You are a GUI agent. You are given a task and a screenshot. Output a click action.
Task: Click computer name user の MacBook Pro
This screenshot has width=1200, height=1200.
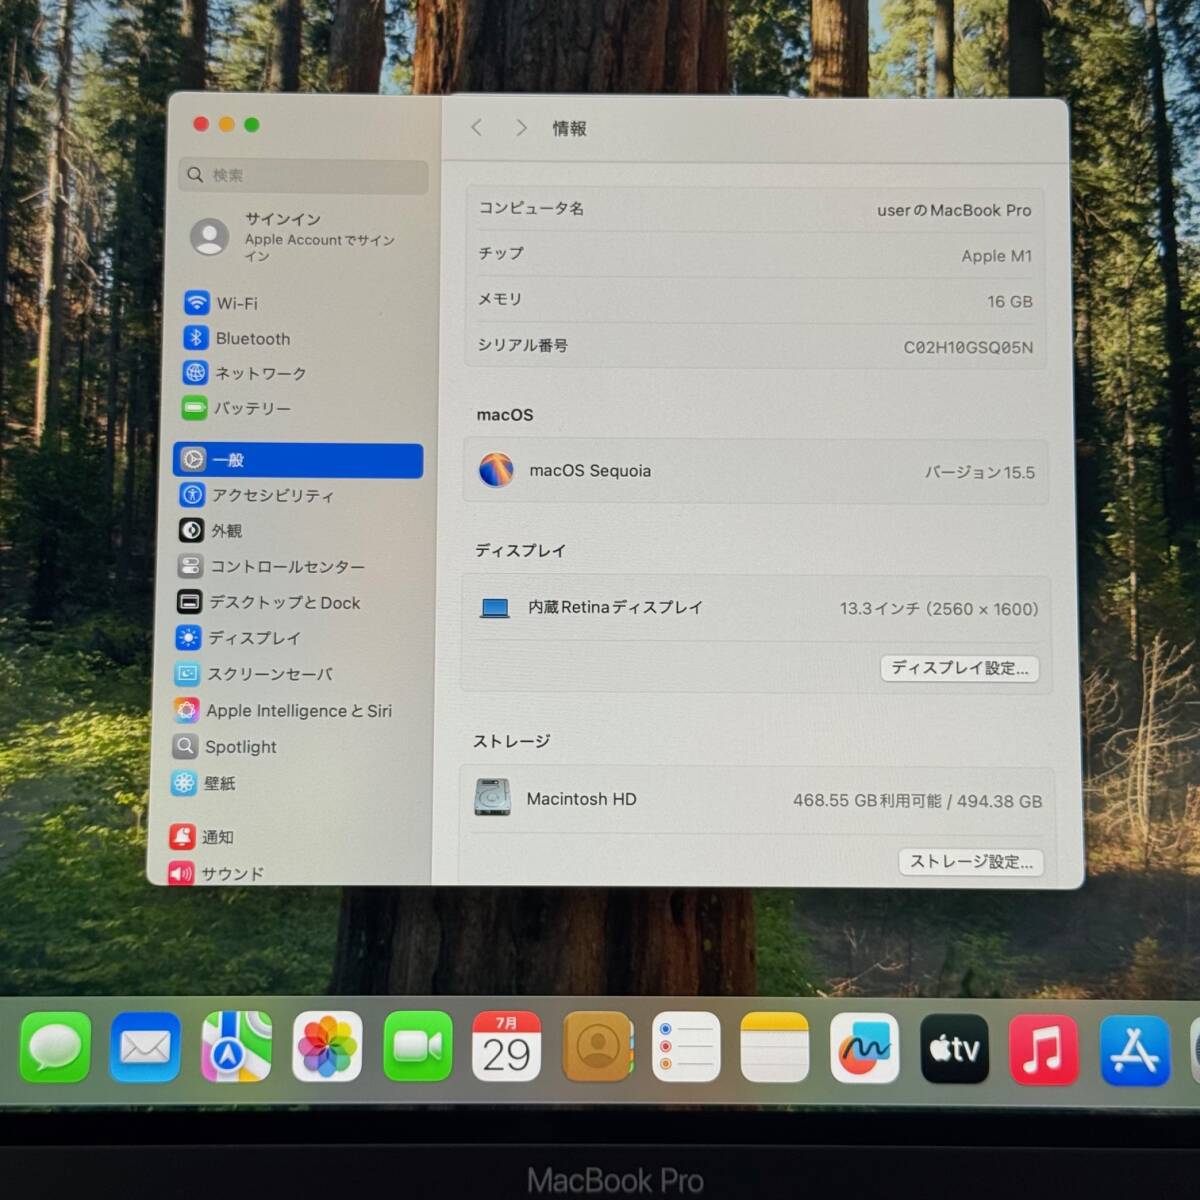[954, 210]
